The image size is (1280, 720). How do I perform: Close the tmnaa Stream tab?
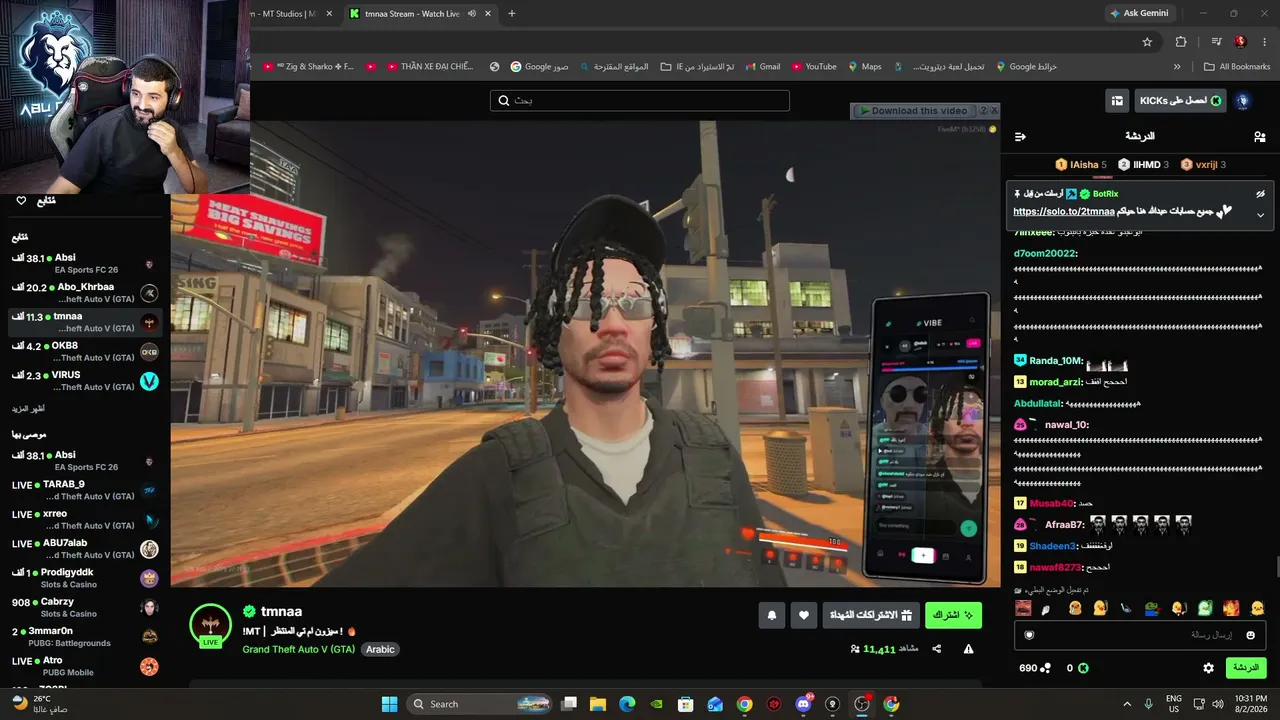pyautogui.click(x=487, y=13)
